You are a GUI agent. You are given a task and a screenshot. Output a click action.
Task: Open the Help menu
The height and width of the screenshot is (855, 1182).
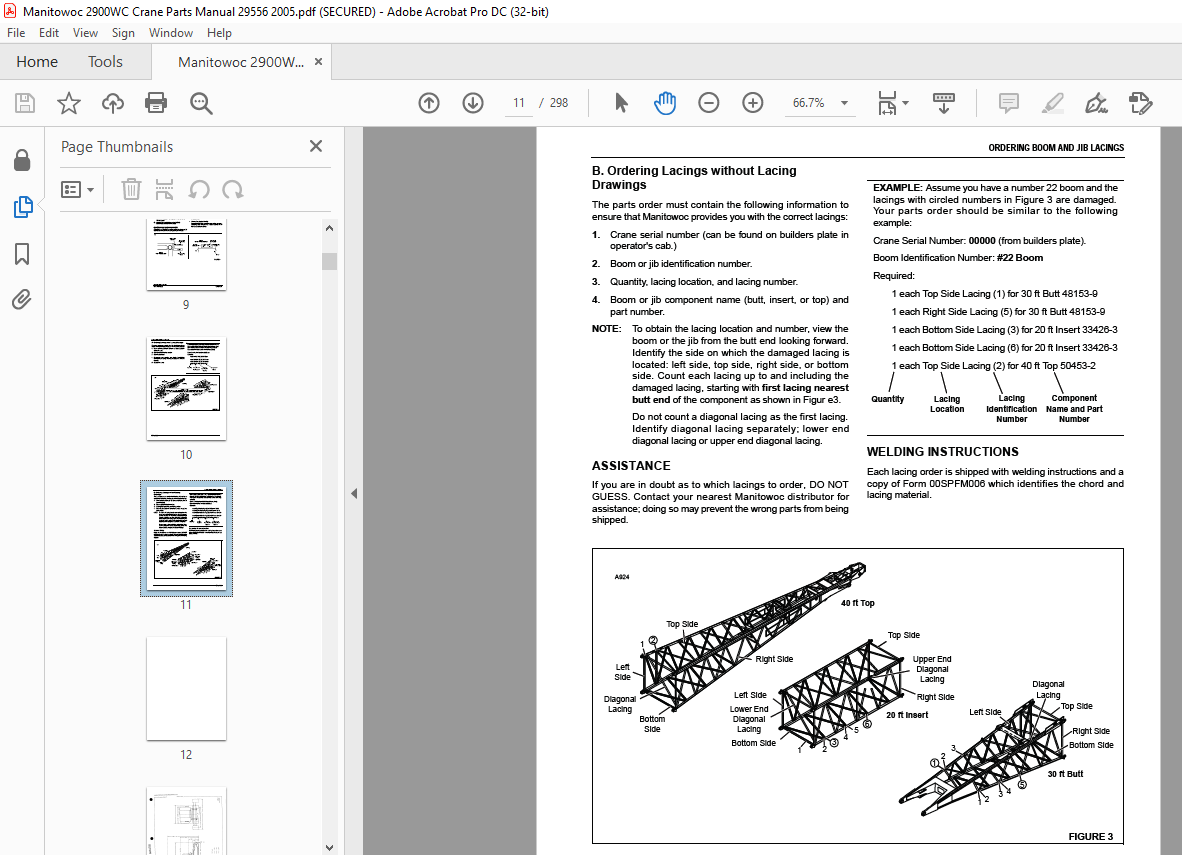tap(219, 32)
